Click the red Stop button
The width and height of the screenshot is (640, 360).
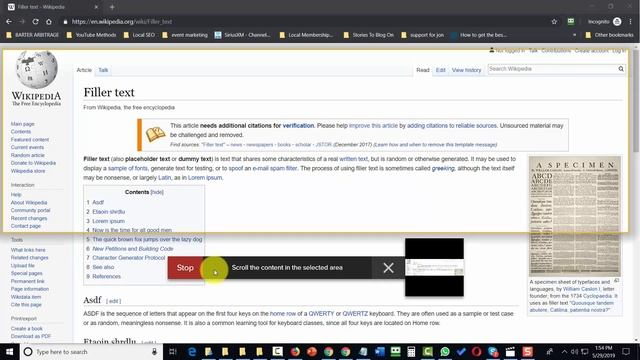(185, 268)
